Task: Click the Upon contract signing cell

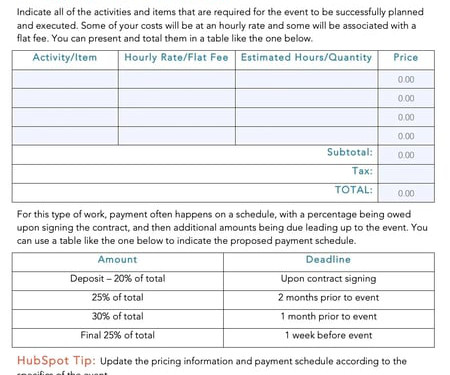Action: tap(329, 279)
